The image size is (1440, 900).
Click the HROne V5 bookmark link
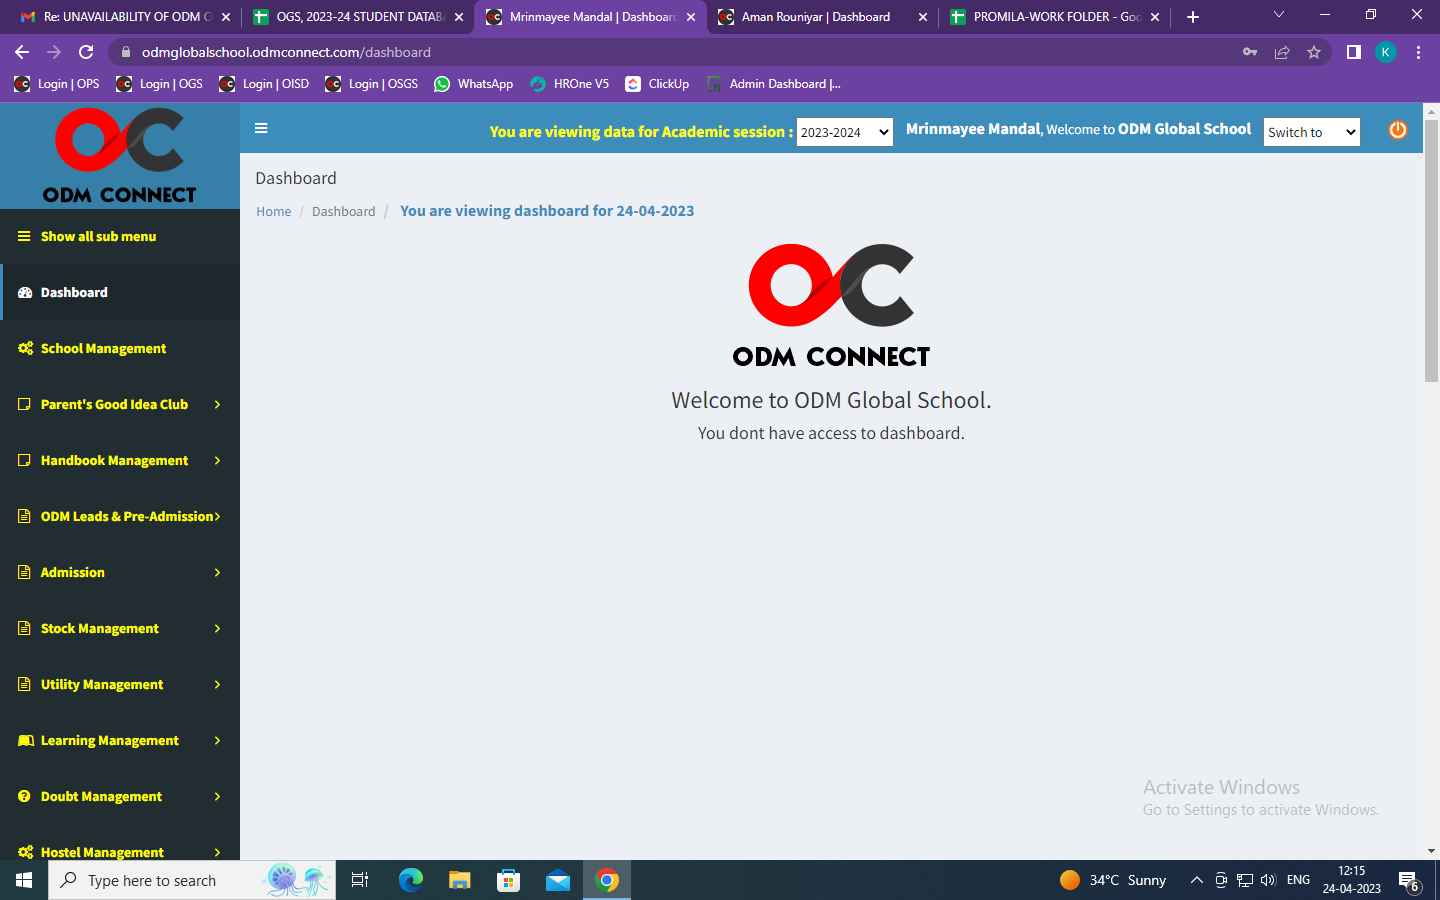point(570,84)
